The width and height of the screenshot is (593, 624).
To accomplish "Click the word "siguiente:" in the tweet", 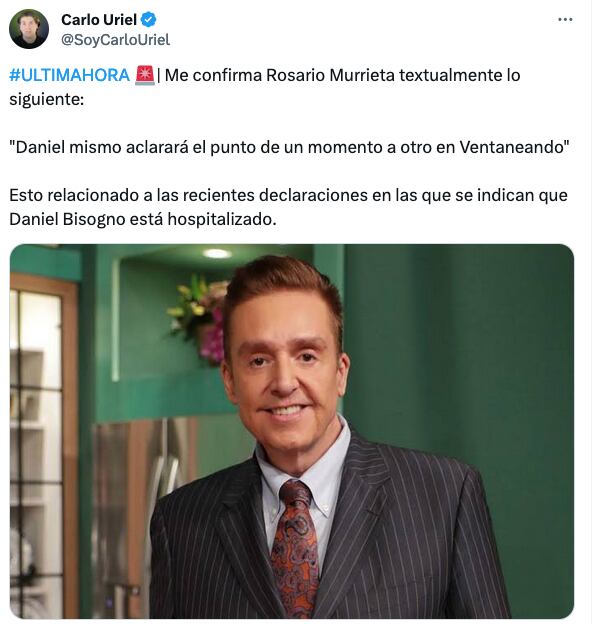I will [x=47, y=99].
